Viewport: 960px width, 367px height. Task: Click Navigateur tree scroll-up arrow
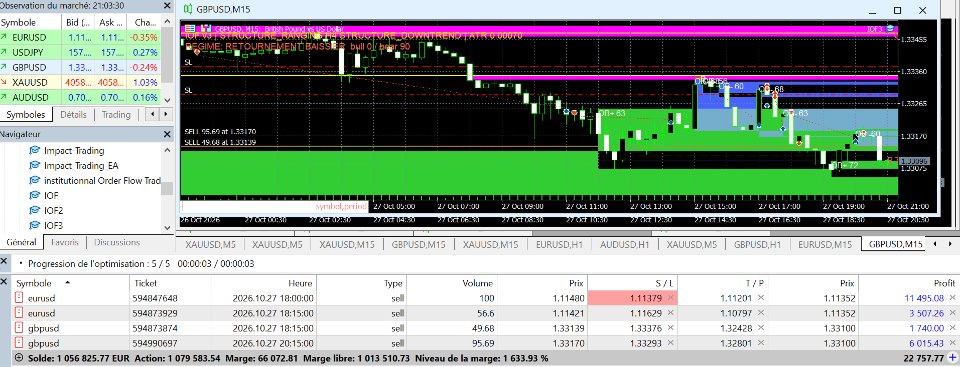(x=167, y=150)
